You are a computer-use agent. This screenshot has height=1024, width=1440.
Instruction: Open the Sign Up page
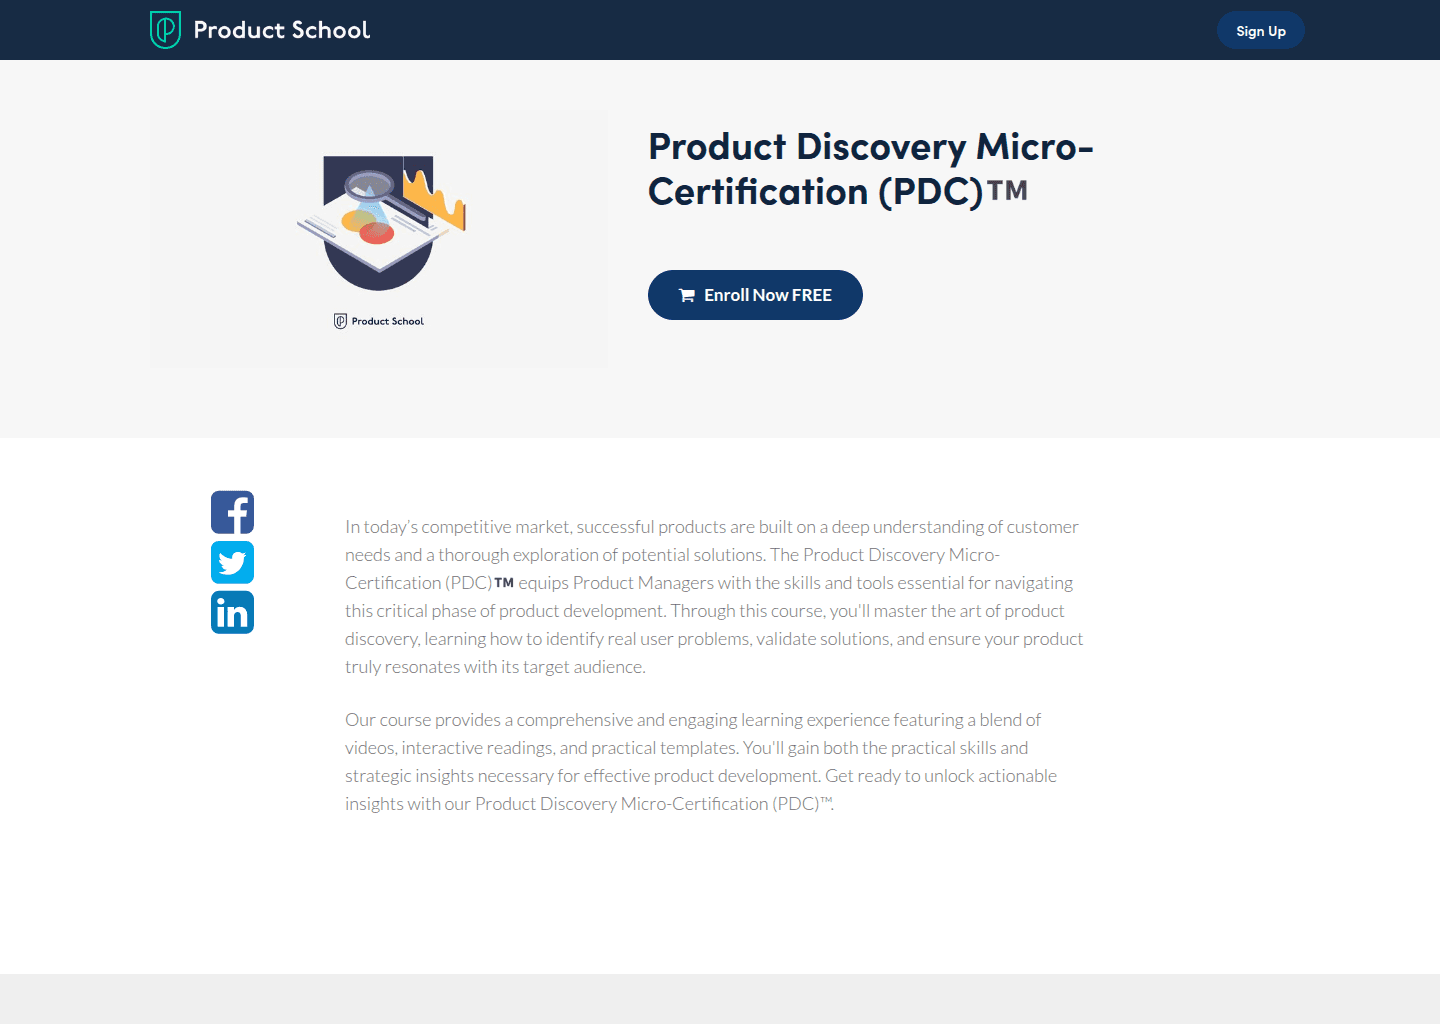pos(1260,30)
